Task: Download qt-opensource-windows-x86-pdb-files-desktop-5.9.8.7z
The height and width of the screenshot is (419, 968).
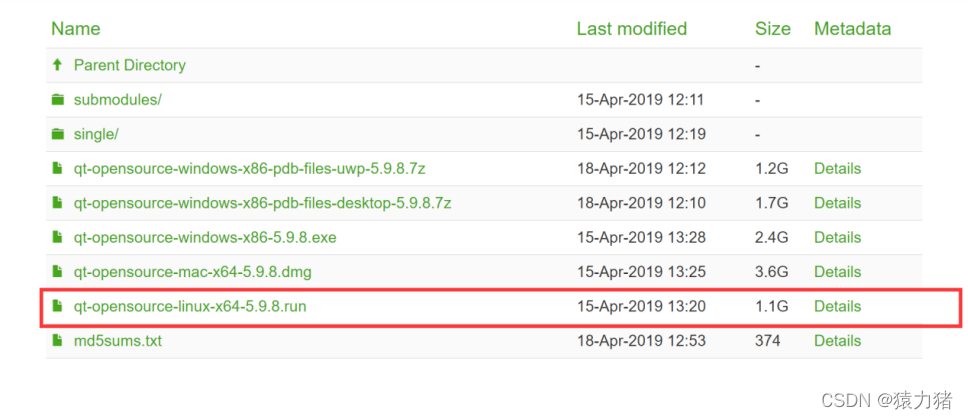Action: point(262,203)
